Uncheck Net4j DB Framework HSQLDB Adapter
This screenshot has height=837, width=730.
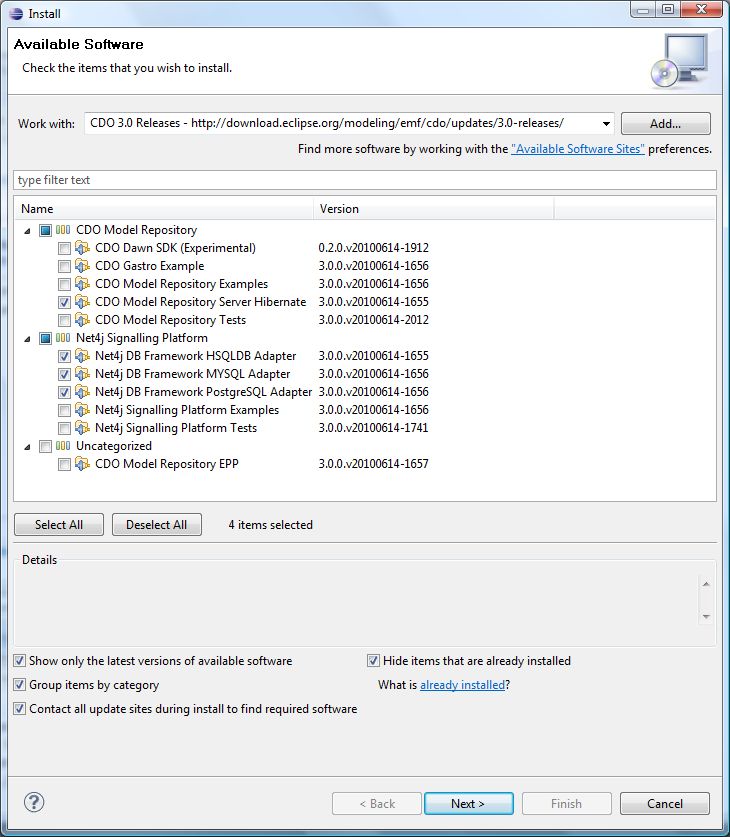(64, 356)
